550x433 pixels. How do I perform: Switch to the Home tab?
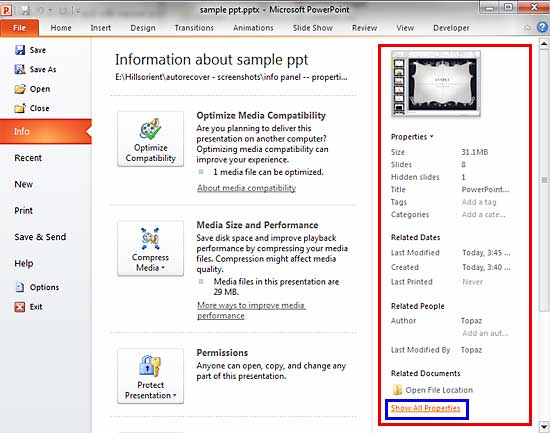point(61,28)
